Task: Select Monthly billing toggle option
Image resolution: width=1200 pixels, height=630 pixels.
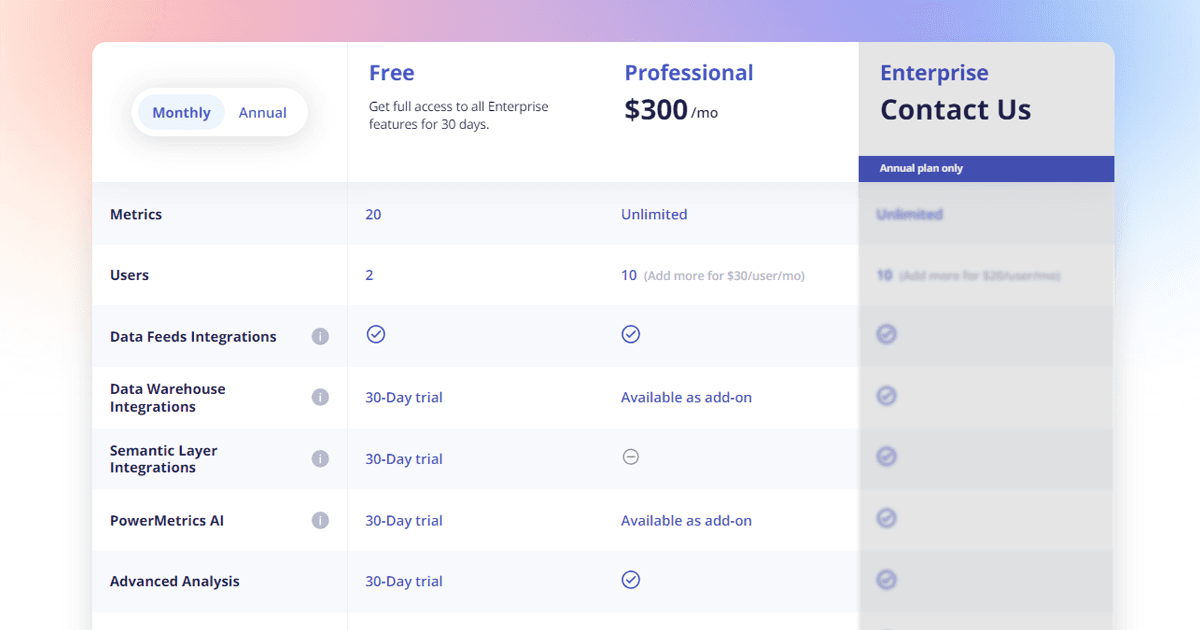Action: pos(181,113)
